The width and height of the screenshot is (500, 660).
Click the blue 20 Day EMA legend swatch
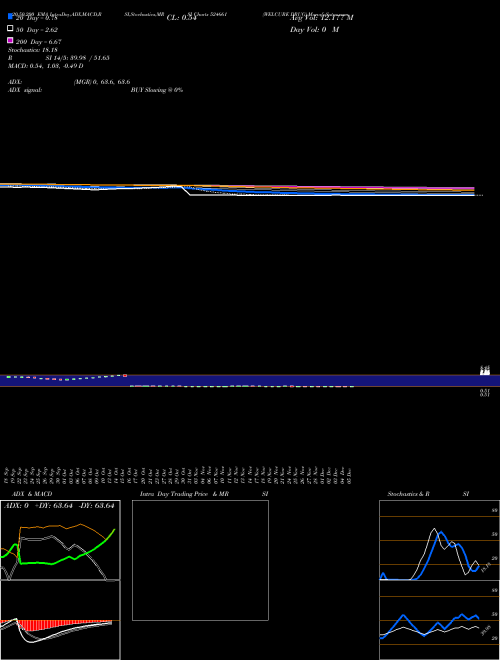click(x=10, y=16)
